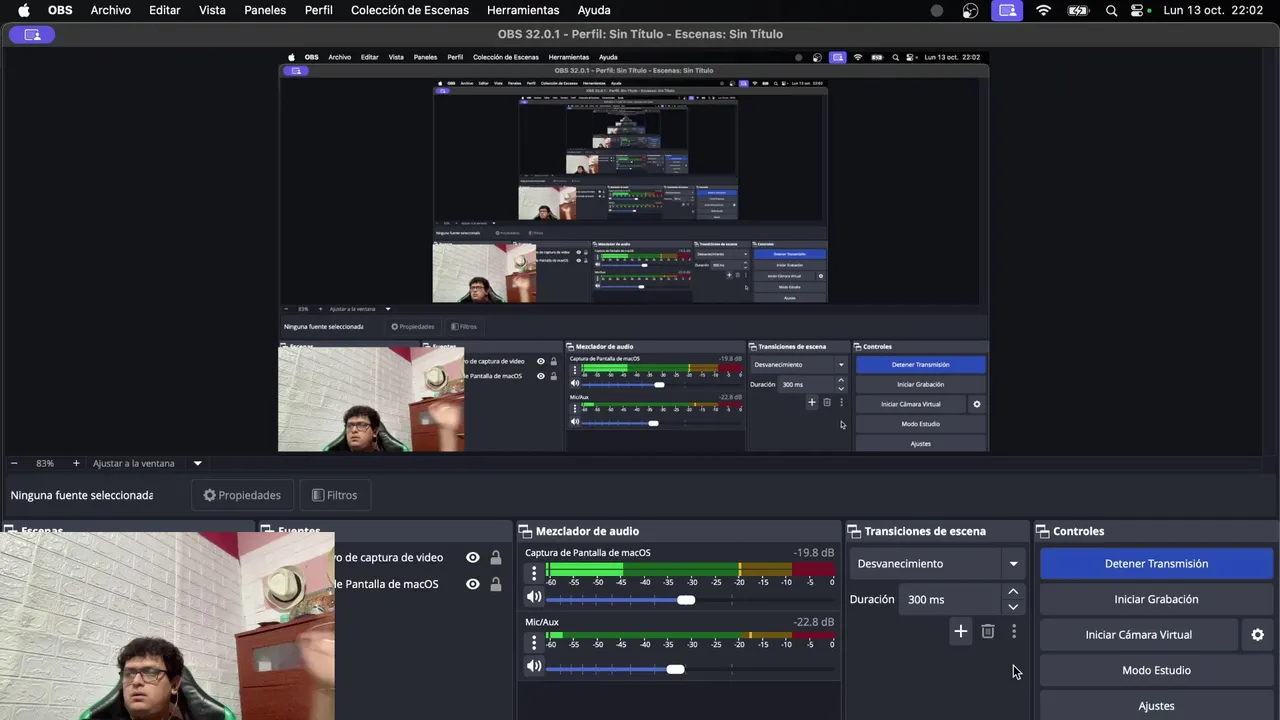Open source Propiedades
Screen dimensions: 1280x720
click(x=242, y=495)
